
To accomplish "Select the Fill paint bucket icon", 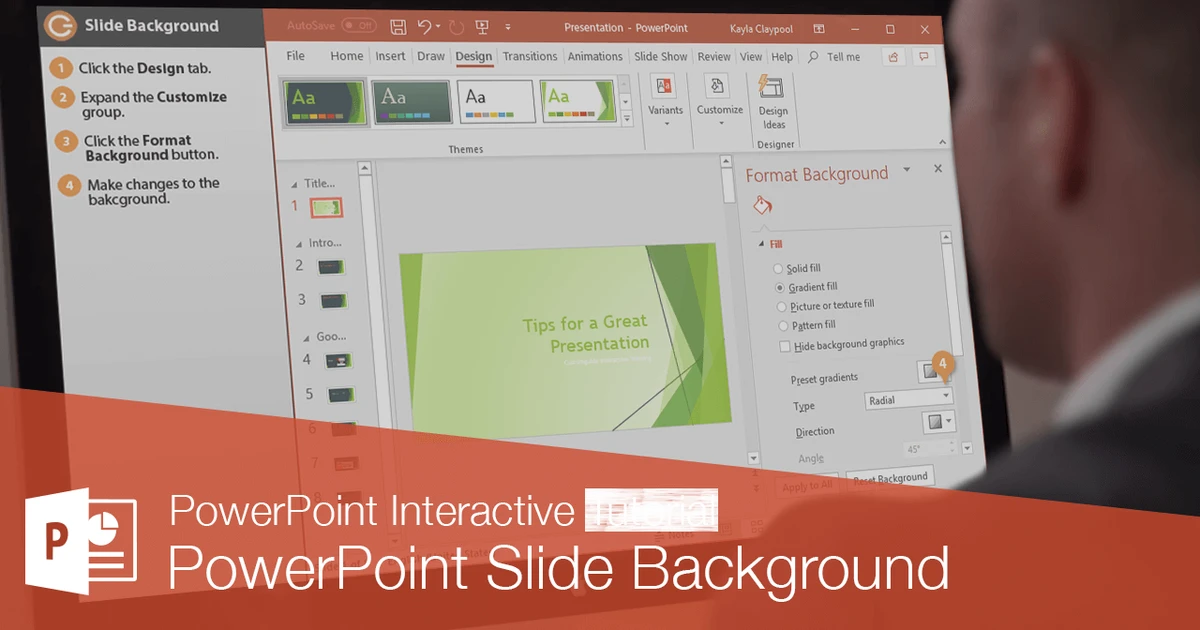I will click(x=762, y=206).
